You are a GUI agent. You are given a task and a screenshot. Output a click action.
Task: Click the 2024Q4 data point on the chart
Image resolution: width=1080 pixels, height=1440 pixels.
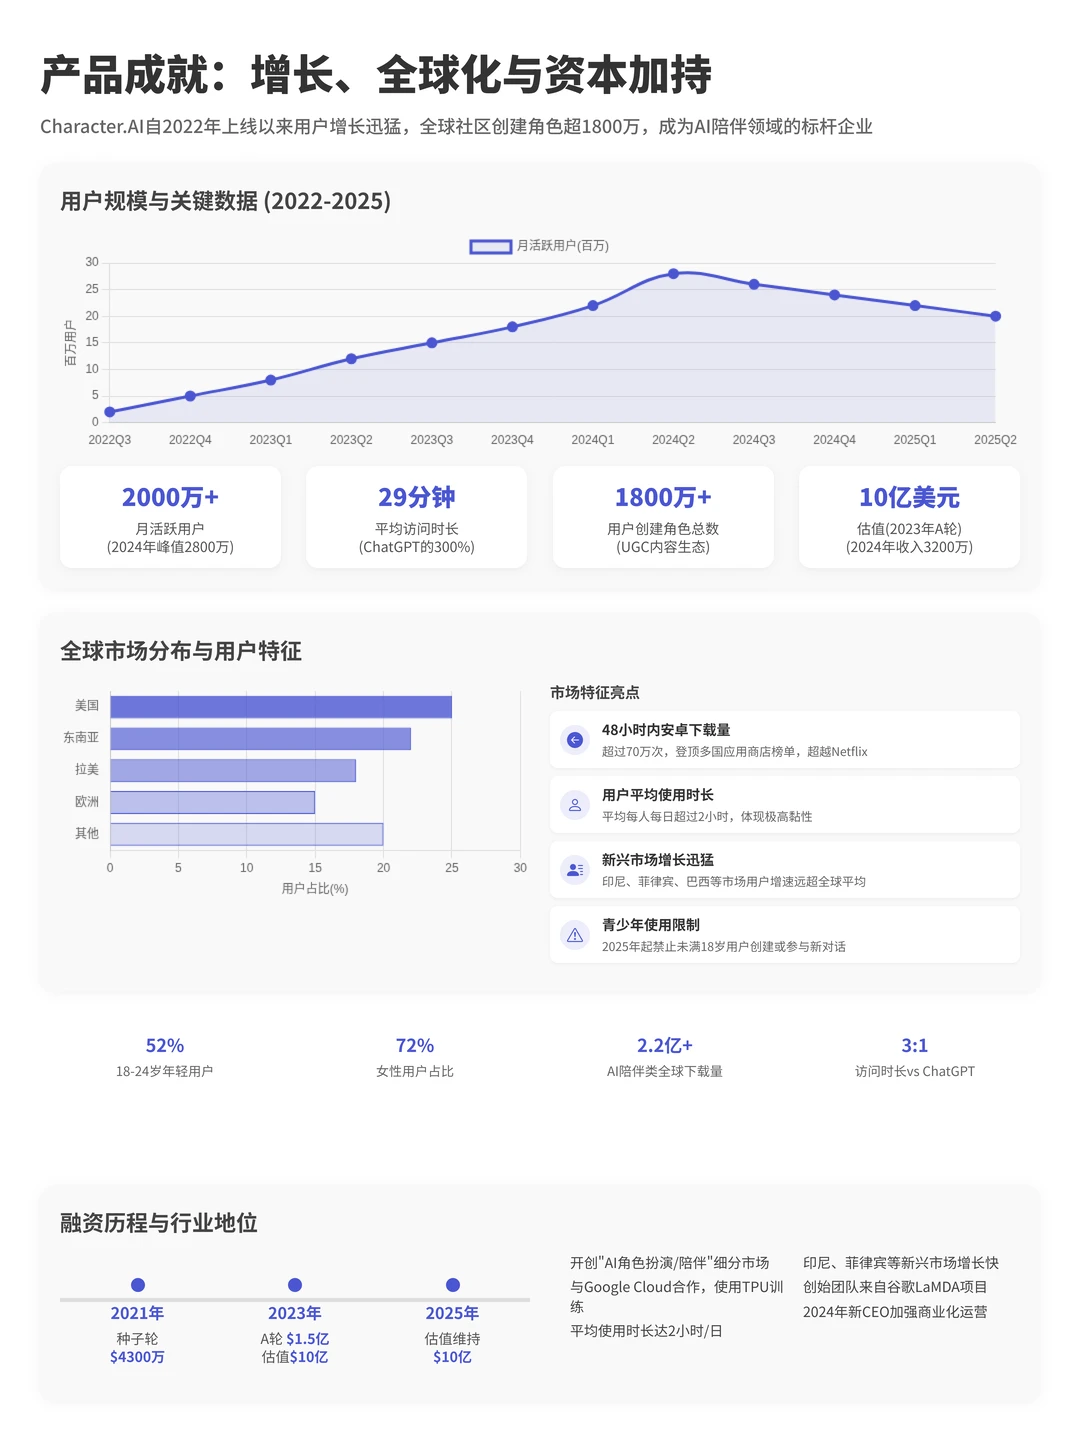(x=834, y=295)
